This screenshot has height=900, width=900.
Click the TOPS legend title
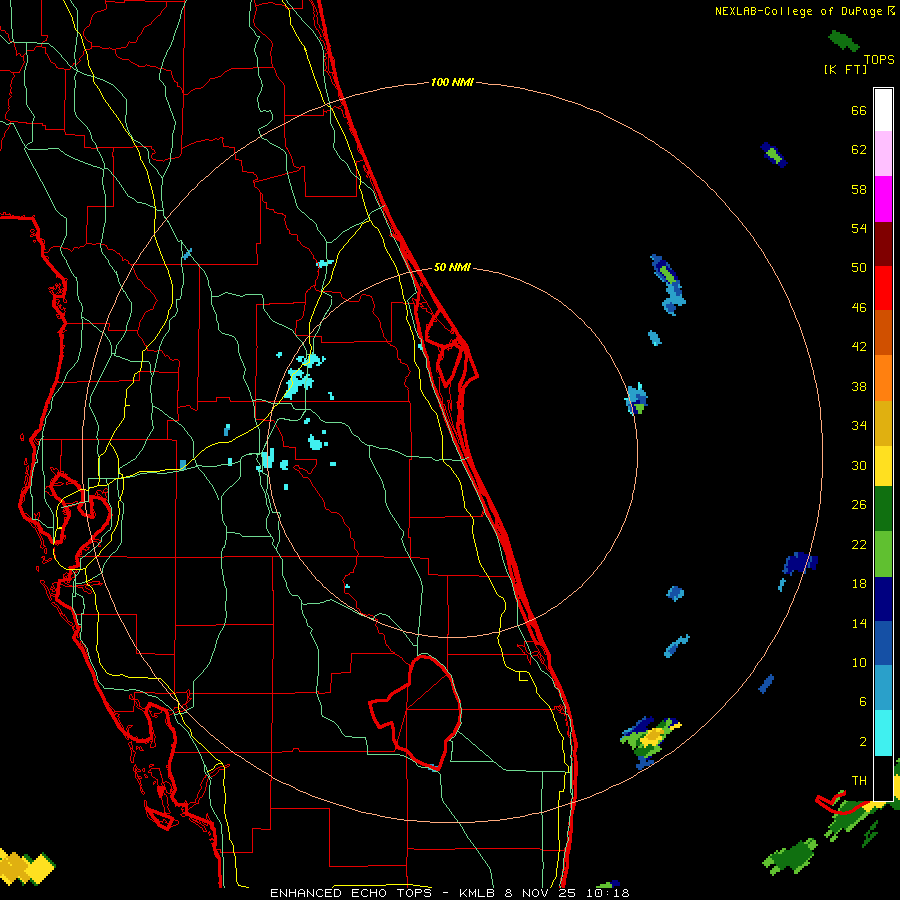(879, 60)
